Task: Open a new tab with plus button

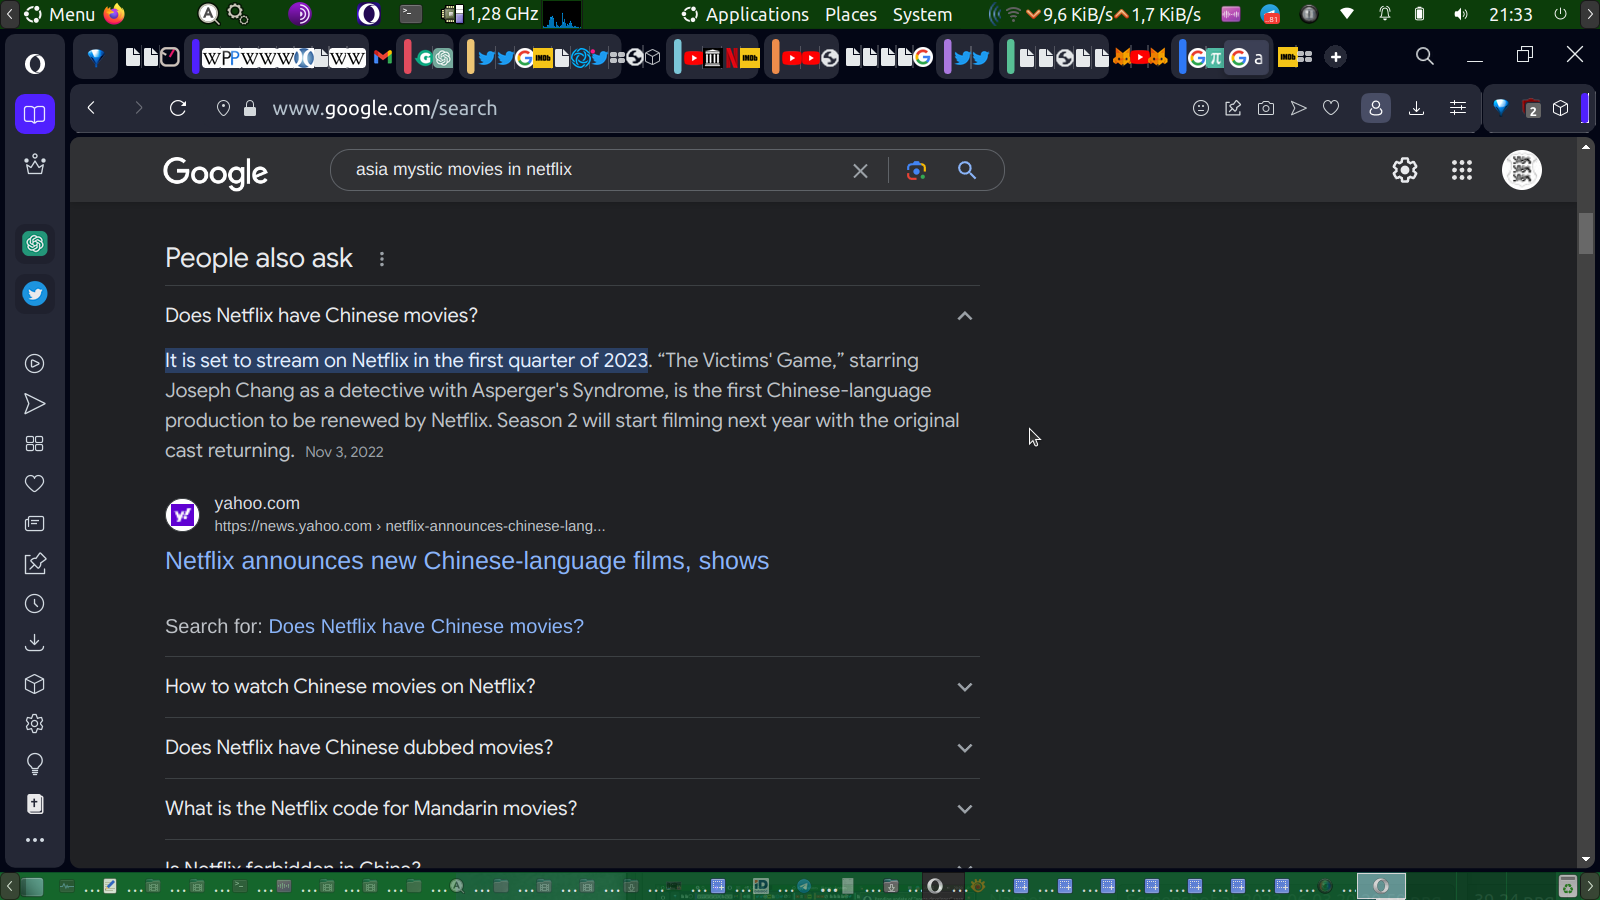Action: 1336,57
